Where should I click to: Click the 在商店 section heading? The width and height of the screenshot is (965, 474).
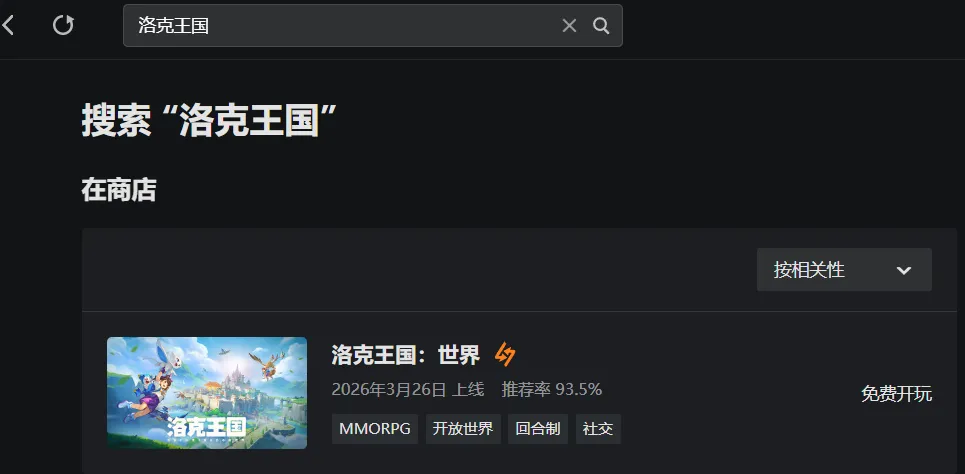[x=119, y=190]
